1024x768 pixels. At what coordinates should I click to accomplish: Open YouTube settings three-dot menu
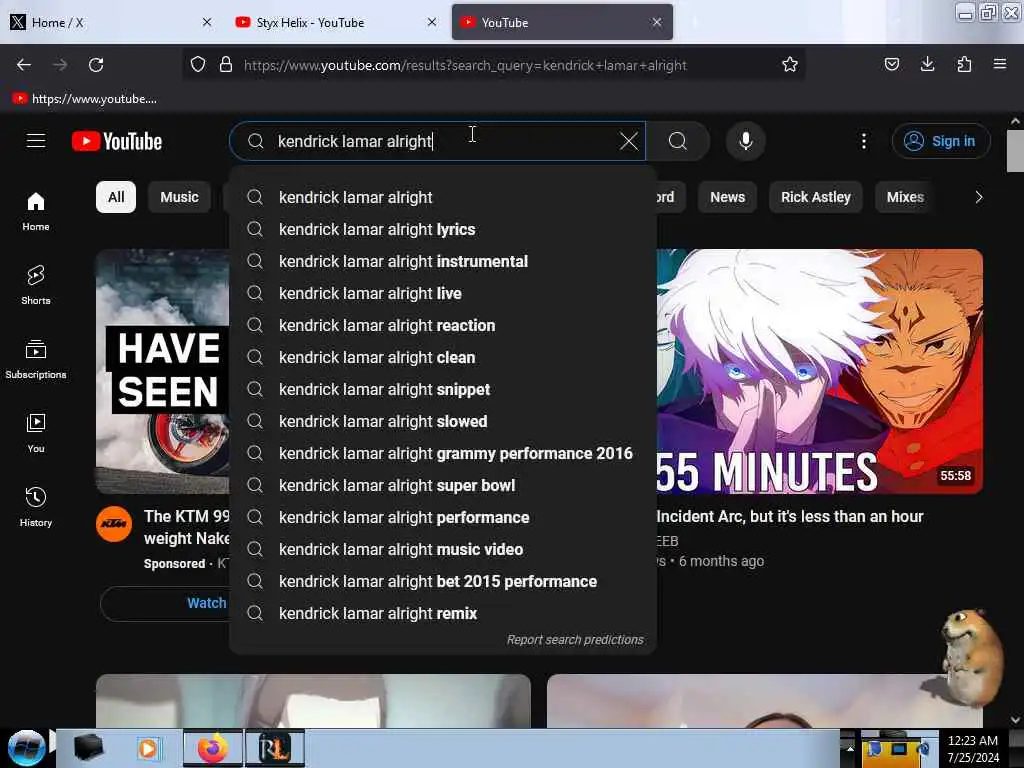[x=863, y=141]
